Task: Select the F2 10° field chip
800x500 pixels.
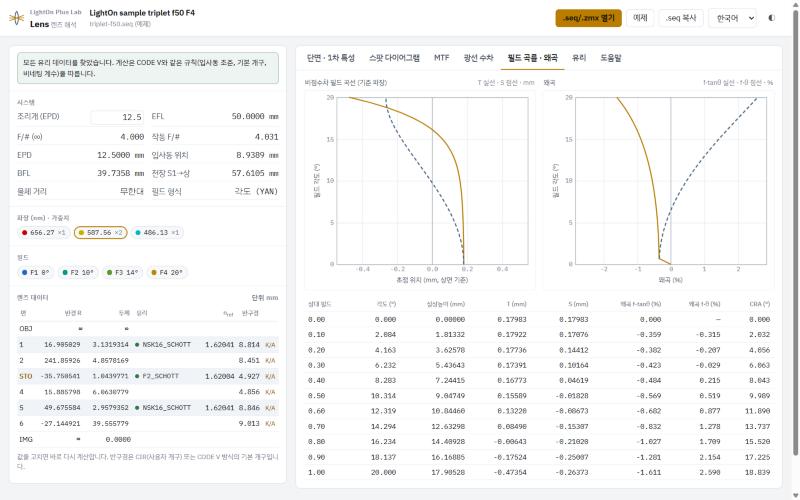Action: 78,272
